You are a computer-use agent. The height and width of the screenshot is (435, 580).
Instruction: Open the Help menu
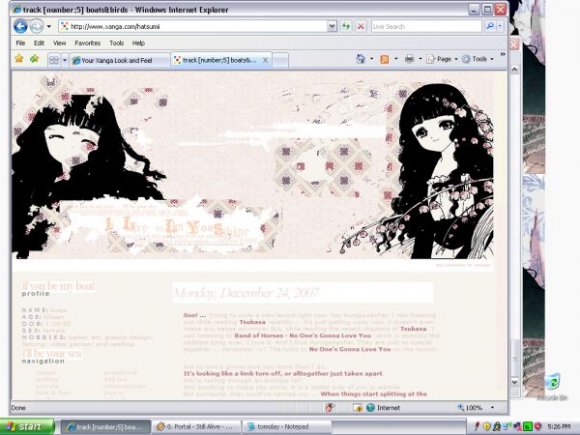pyautogui.click(x=138, y=43)
